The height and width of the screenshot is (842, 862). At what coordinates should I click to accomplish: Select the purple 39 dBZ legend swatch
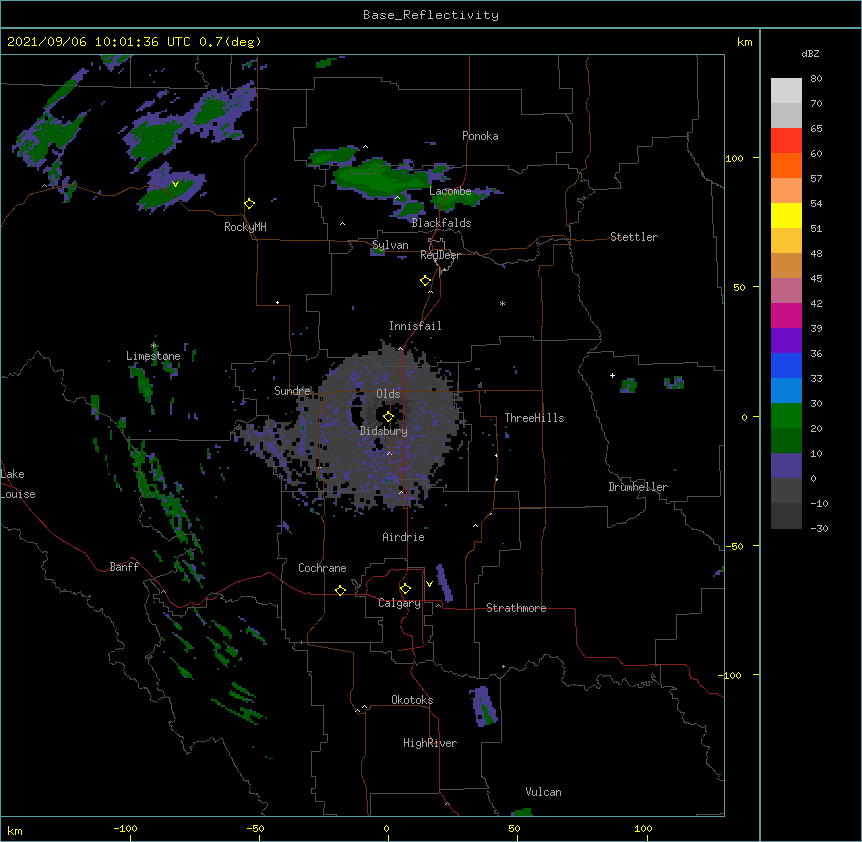click(x=786, y=341)
